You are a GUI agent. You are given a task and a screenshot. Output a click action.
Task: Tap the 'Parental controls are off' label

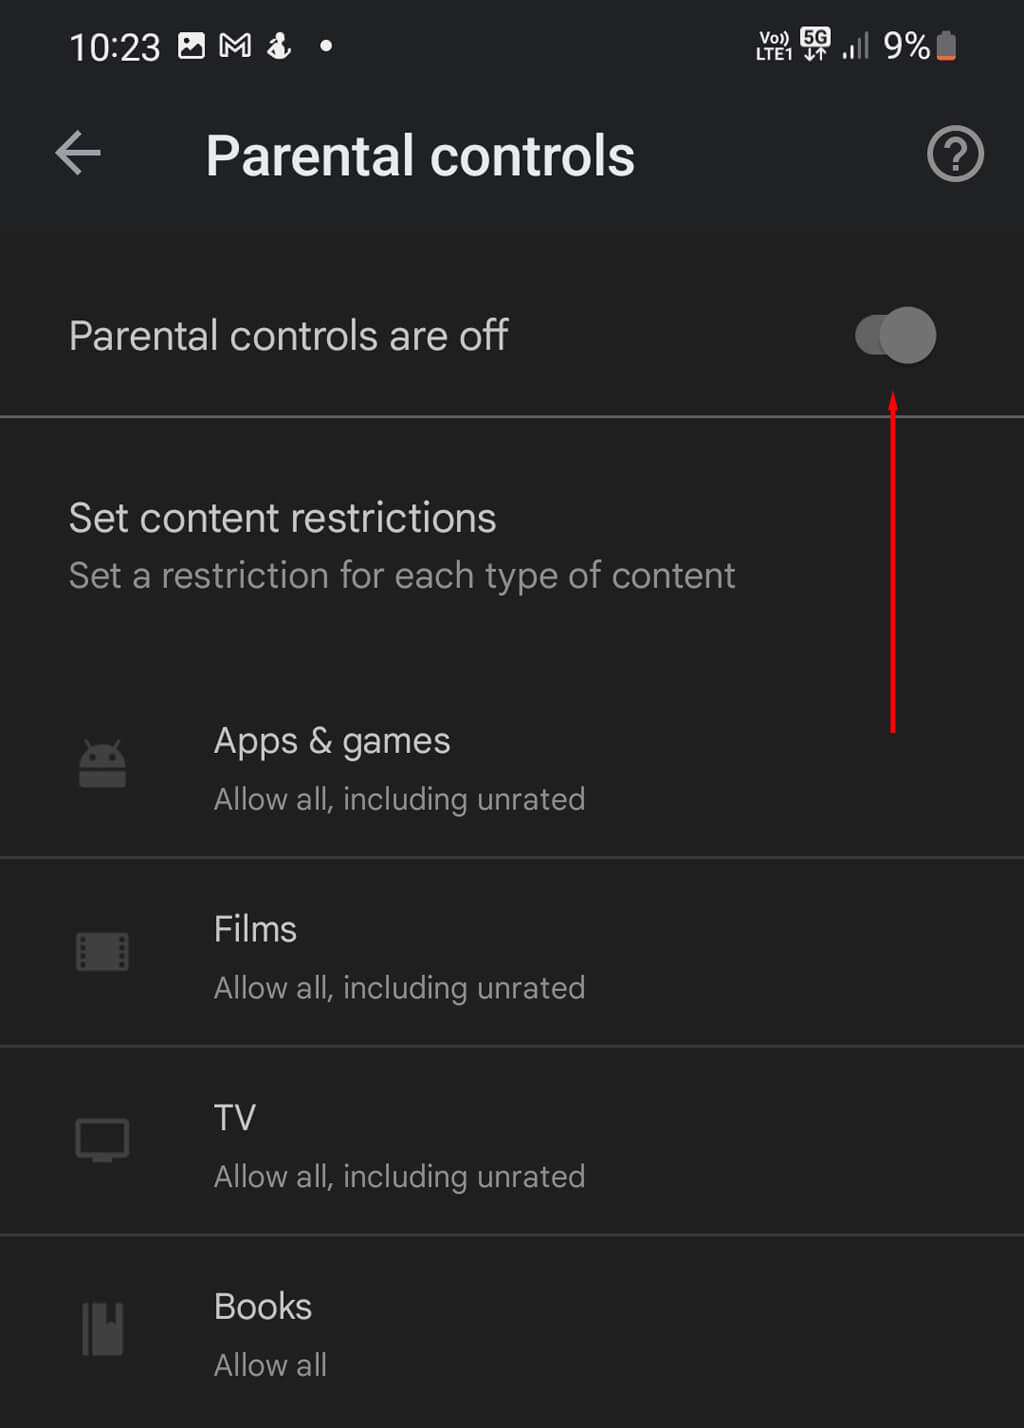288,336
